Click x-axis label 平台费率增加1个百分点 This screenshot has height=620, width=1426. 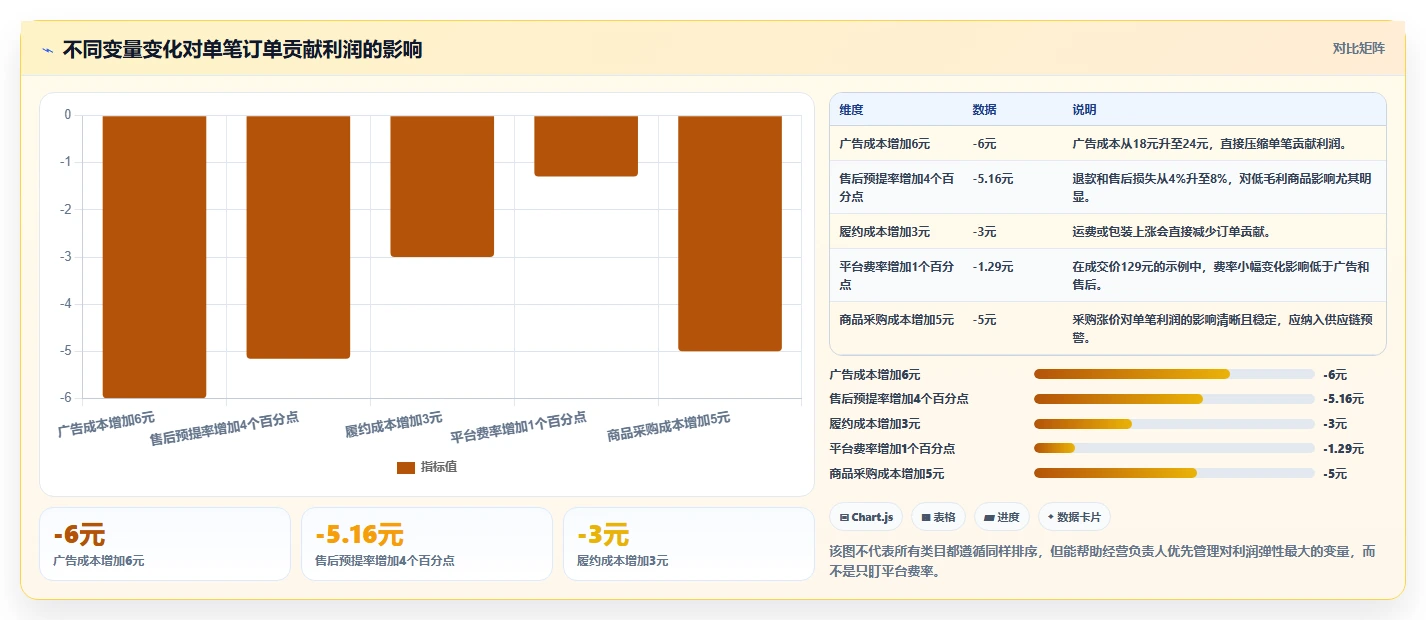click(x=518, y=427)
